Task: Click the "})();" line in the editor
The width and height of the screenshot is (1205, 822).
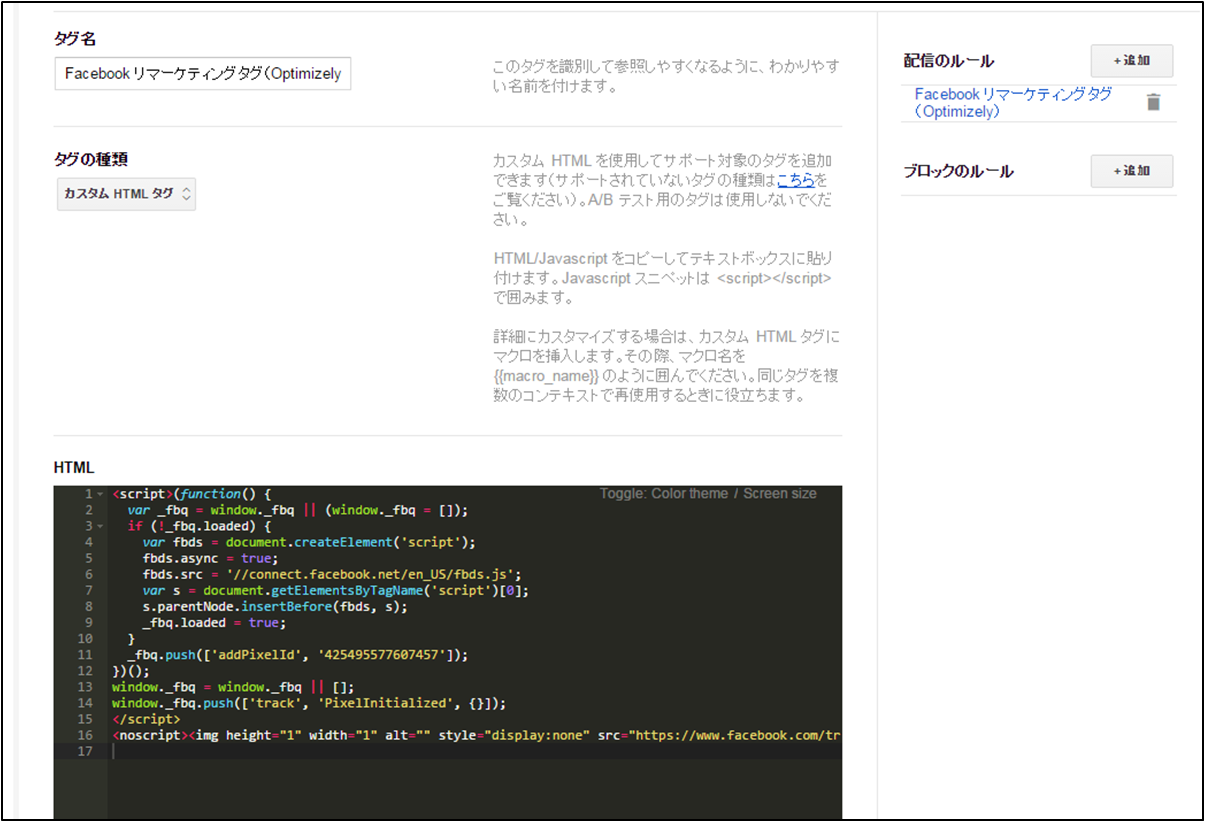Action: (131, 671)
